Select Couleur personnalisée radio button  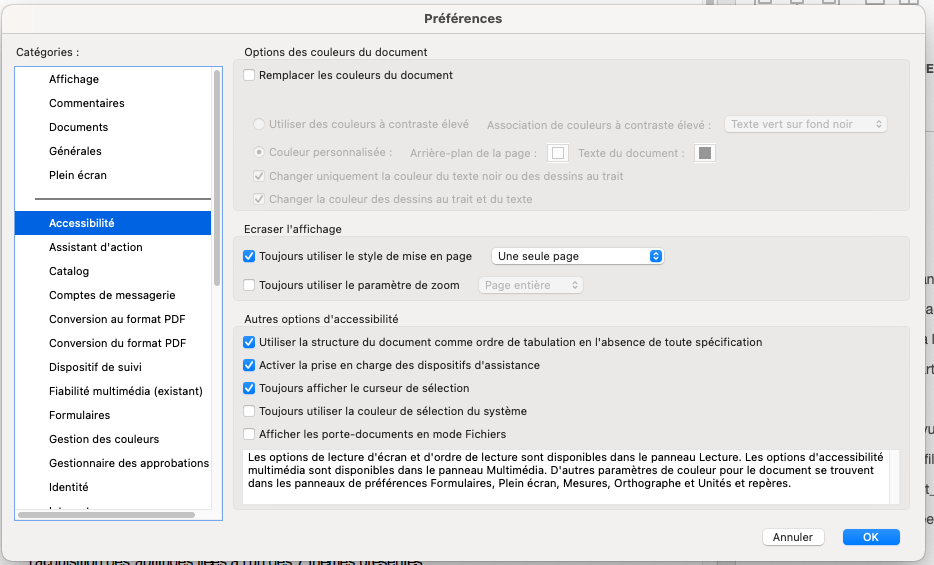point(259,152)
